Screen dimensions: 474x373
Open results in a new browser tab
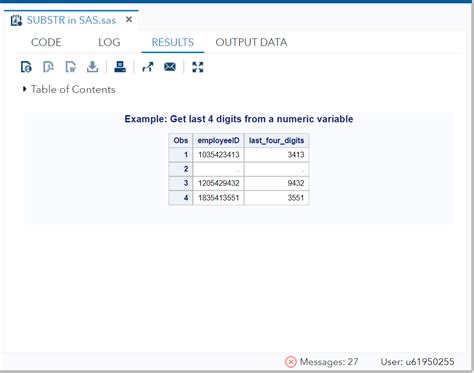tap(148, 67)
